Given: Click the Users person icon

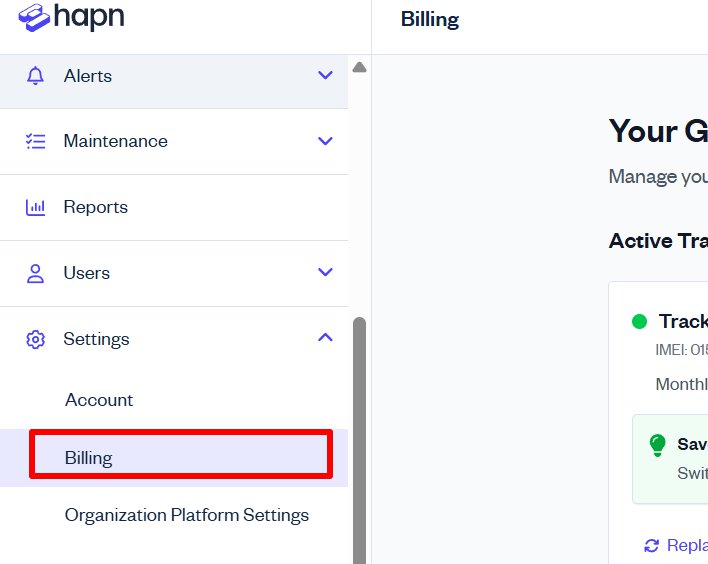Looking at the screenshot, I should click(x=36, y=273).
